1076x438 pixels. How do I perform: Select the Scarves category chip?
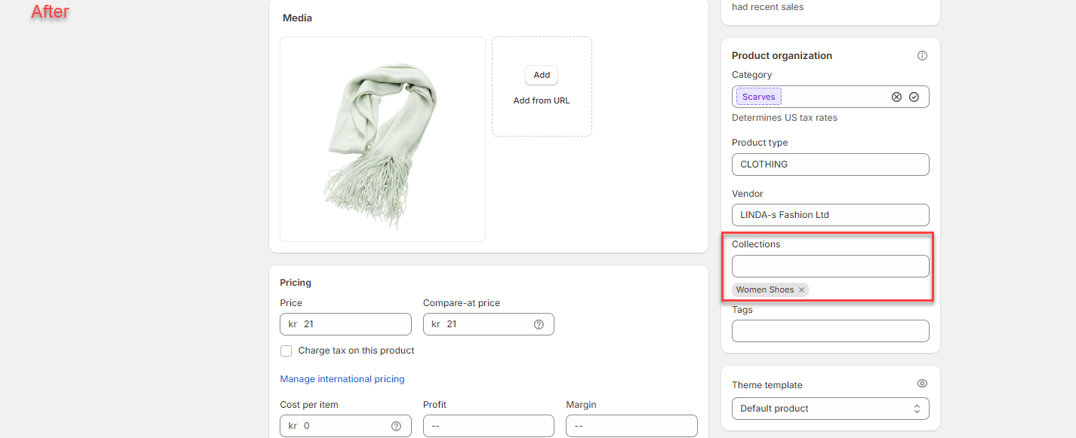tap(758, 97)
